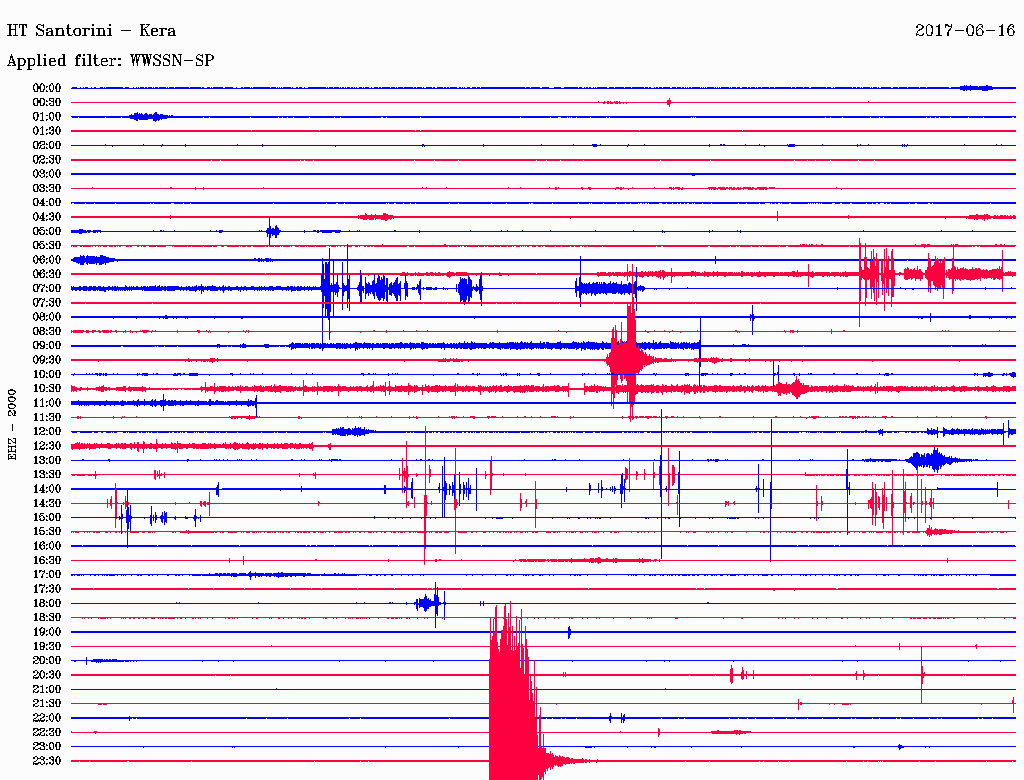1024x780 pixels.
Task: Select the 11:00 time label
Action: pyautogui.click(x=47, y=403)
